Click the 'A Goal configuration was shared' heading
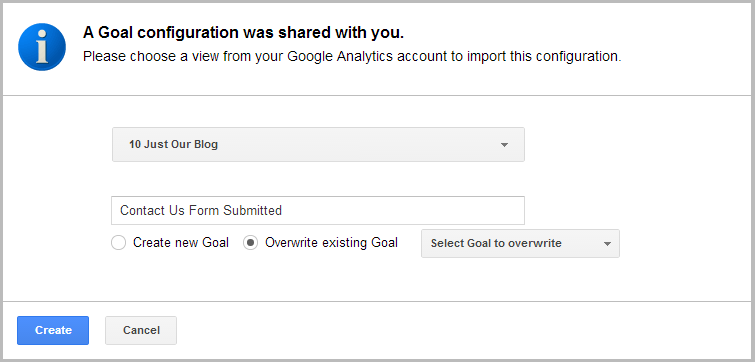The width and height of the screenshot is (755, 362). click(x=243, y=33)
